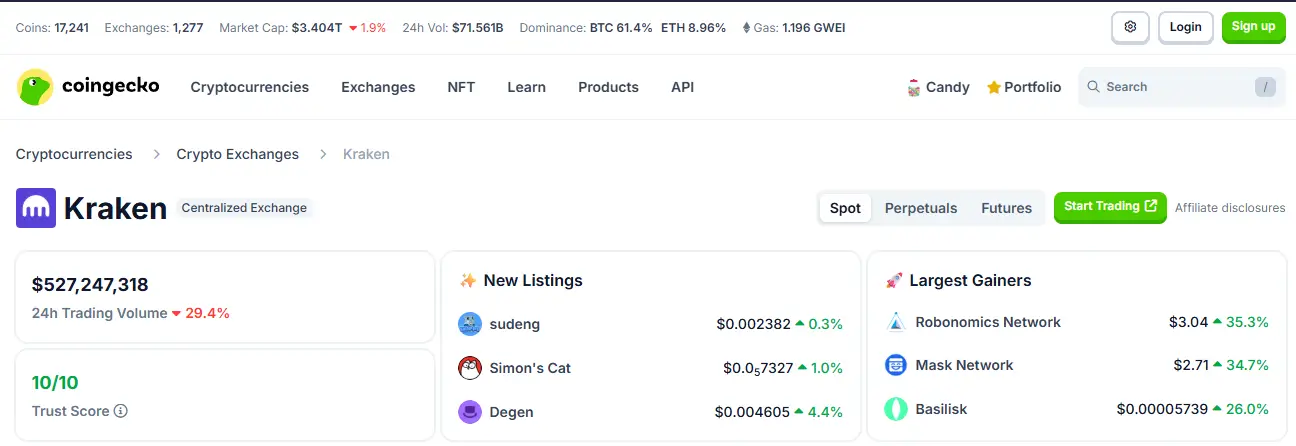Open the Exchanges menu

pos(378,87)
